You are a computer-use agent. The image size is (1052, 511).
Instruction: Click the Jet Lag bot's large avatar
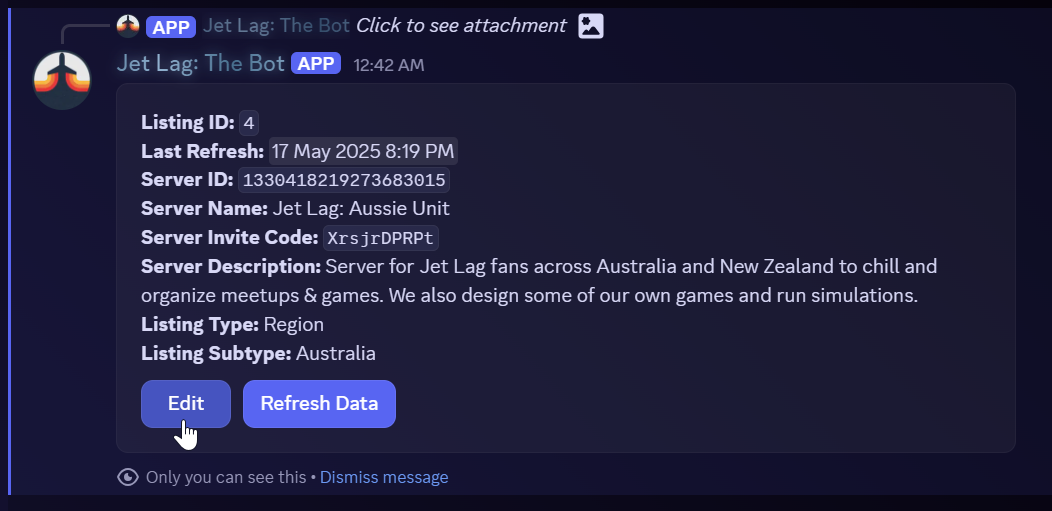point(62,79)
